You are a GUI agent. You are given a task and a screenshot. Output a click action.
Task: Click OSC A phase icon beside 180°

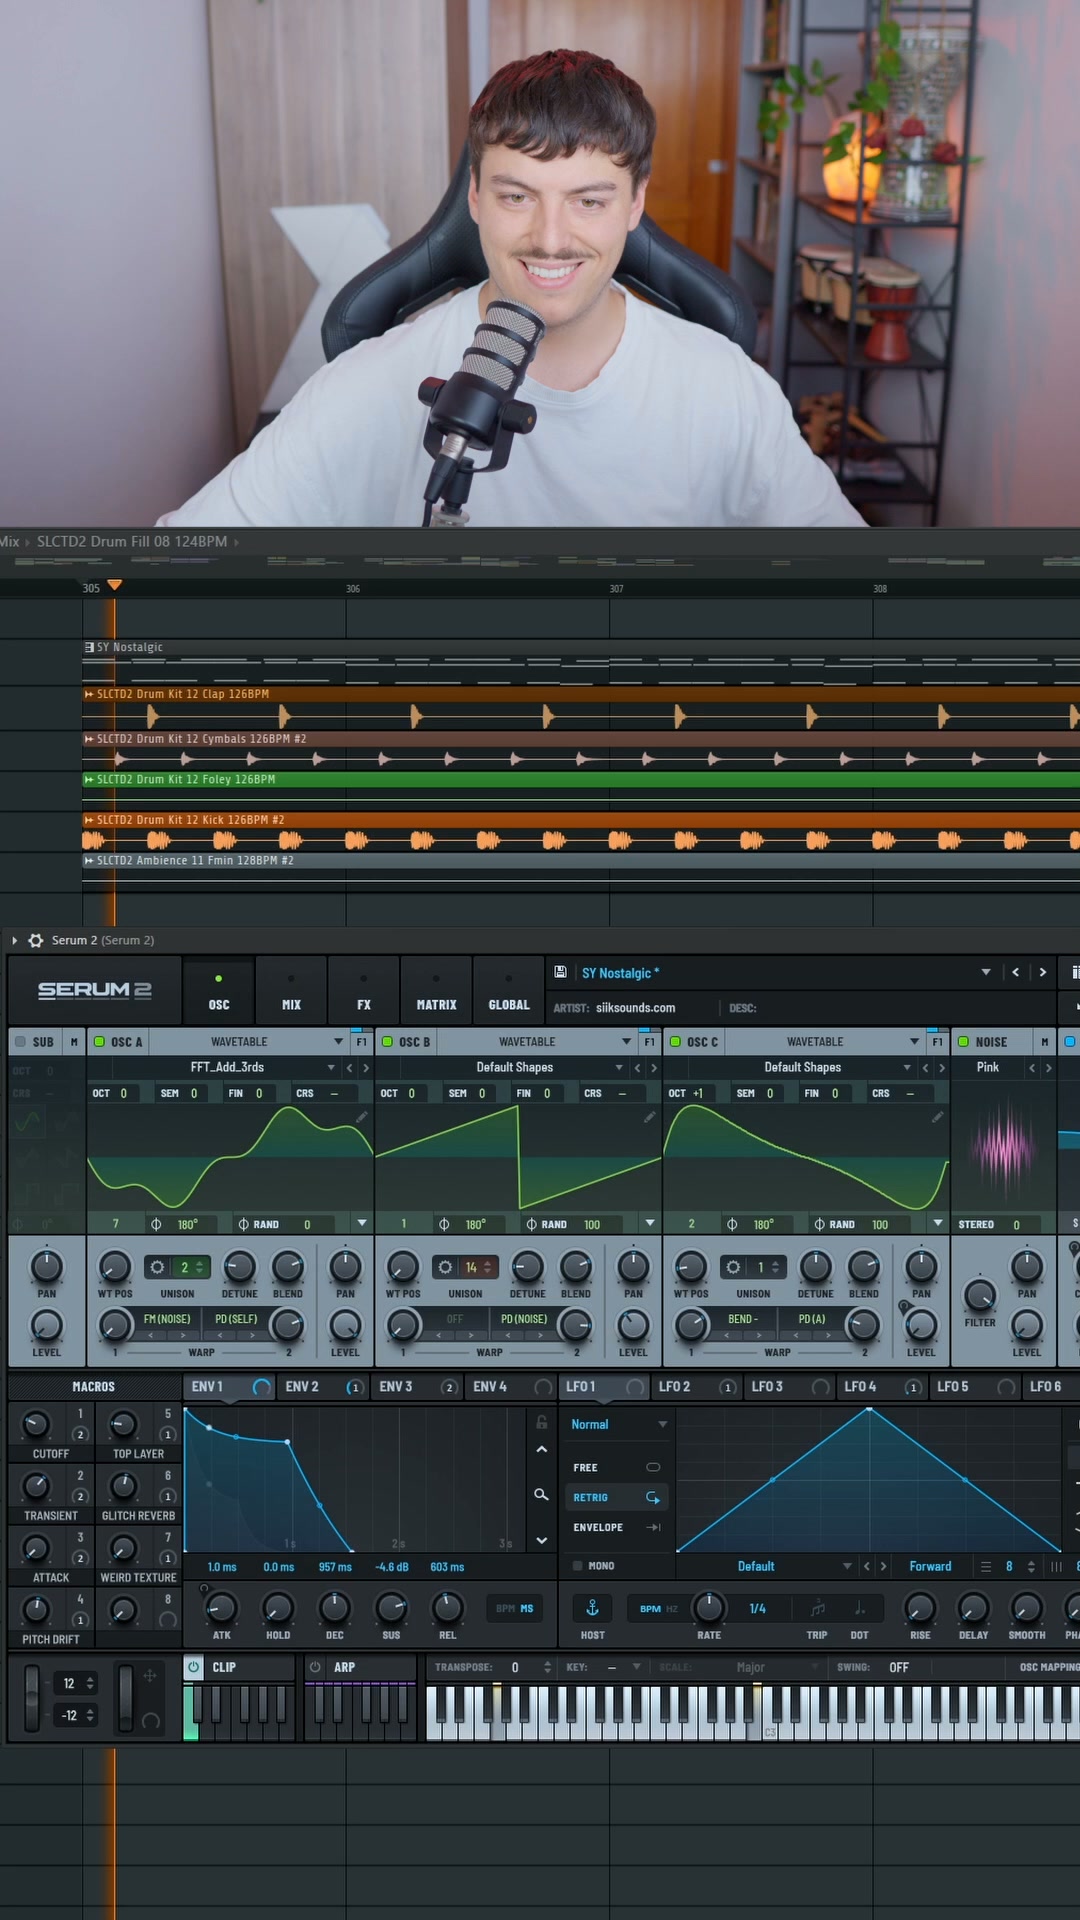coord(156,1224)
